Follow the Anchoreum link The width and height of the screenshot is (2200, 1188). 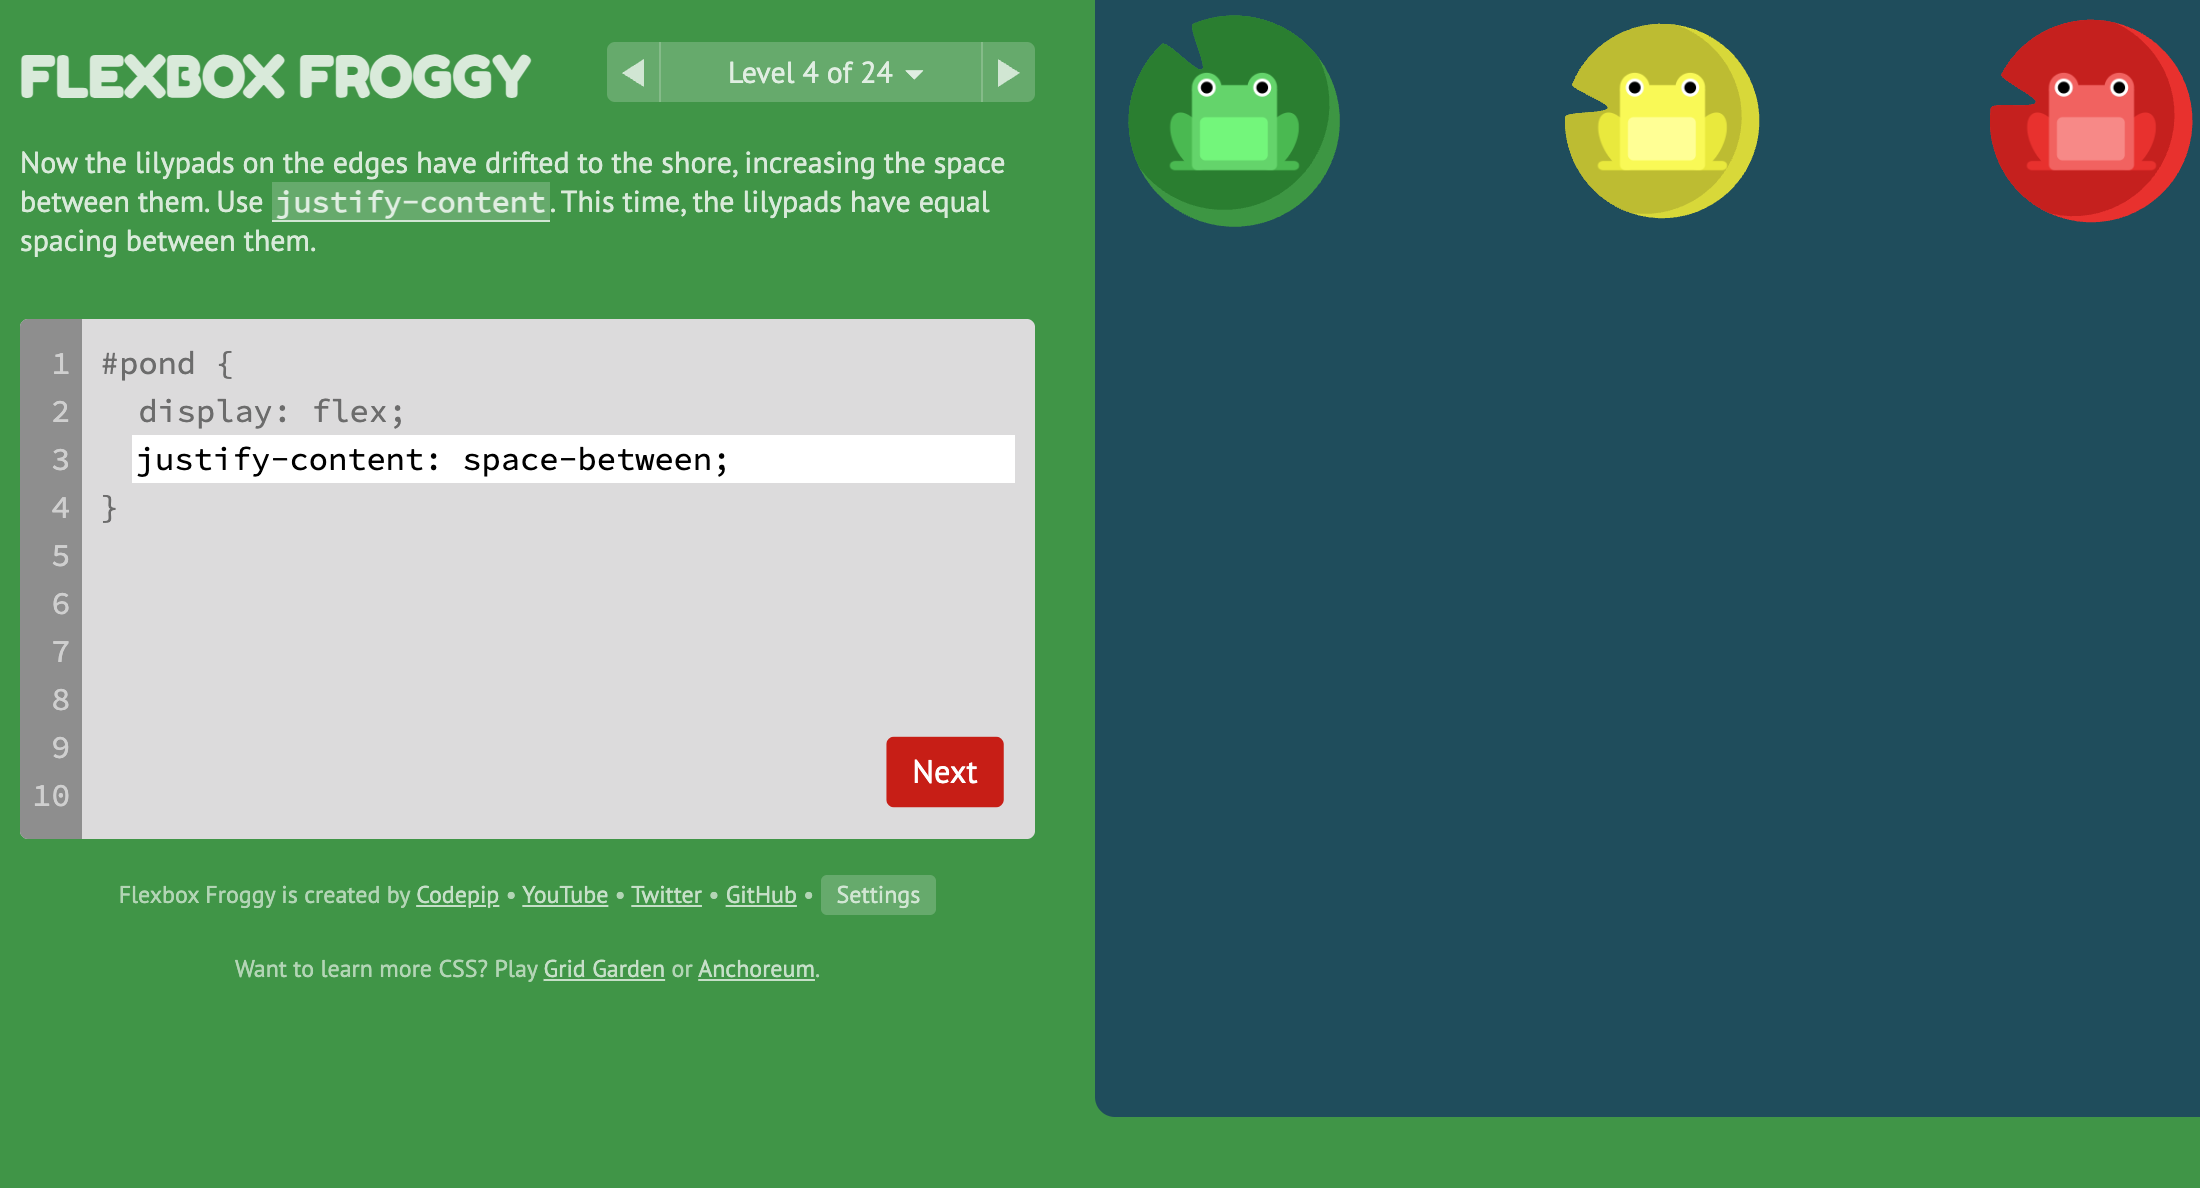(x=756, y=969)
